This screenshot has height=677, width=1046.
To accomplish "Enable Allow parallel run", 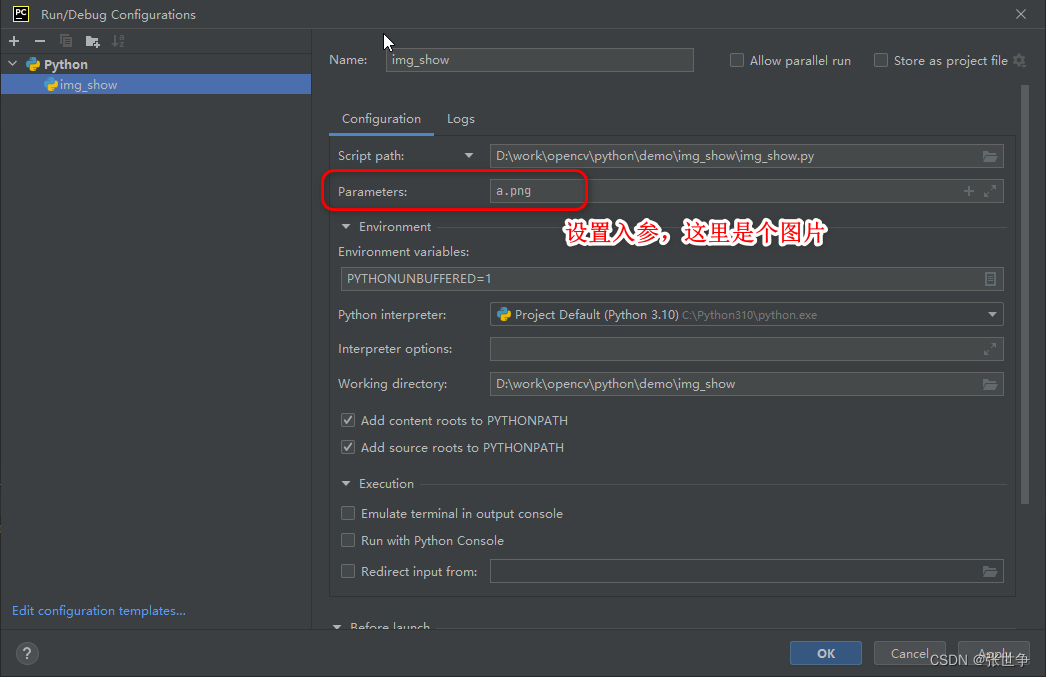I will (x=737, y=60).
